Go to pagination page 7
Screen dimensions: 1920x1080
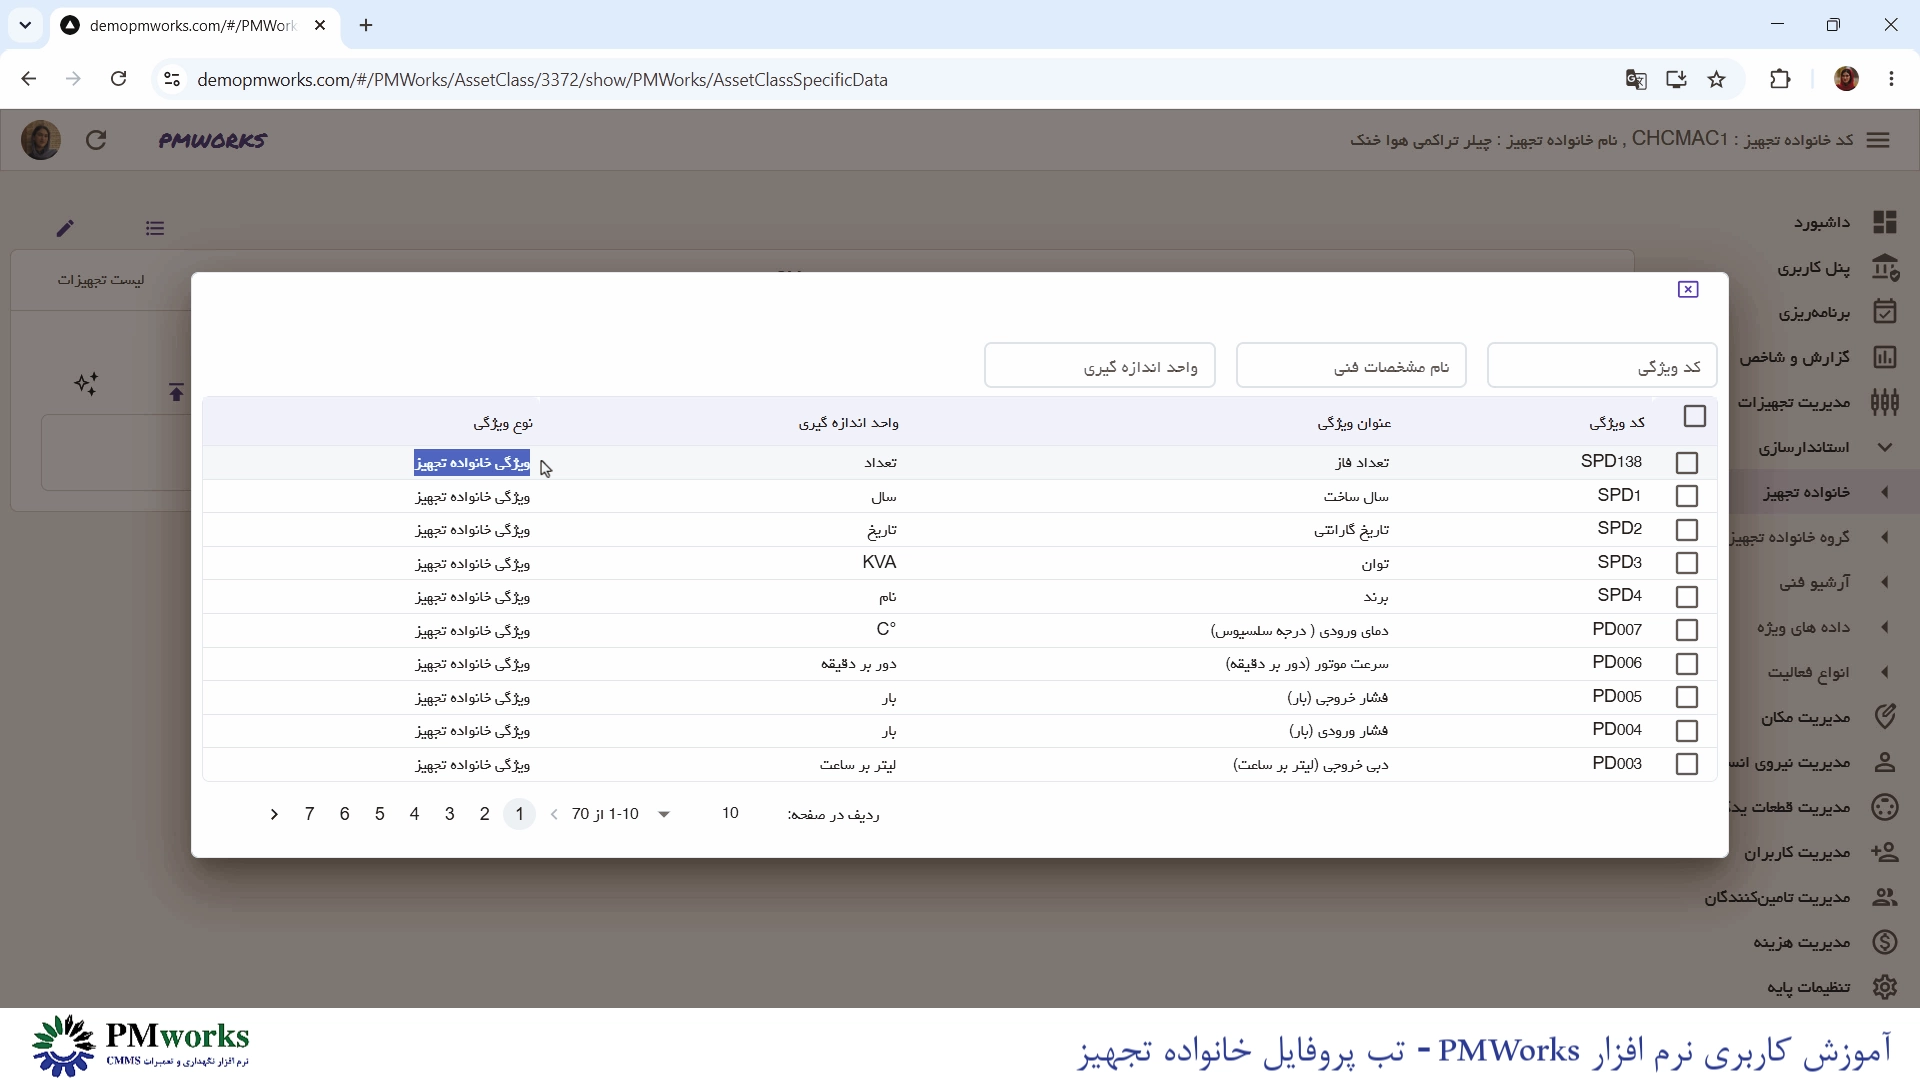click(x=310, y=814)
